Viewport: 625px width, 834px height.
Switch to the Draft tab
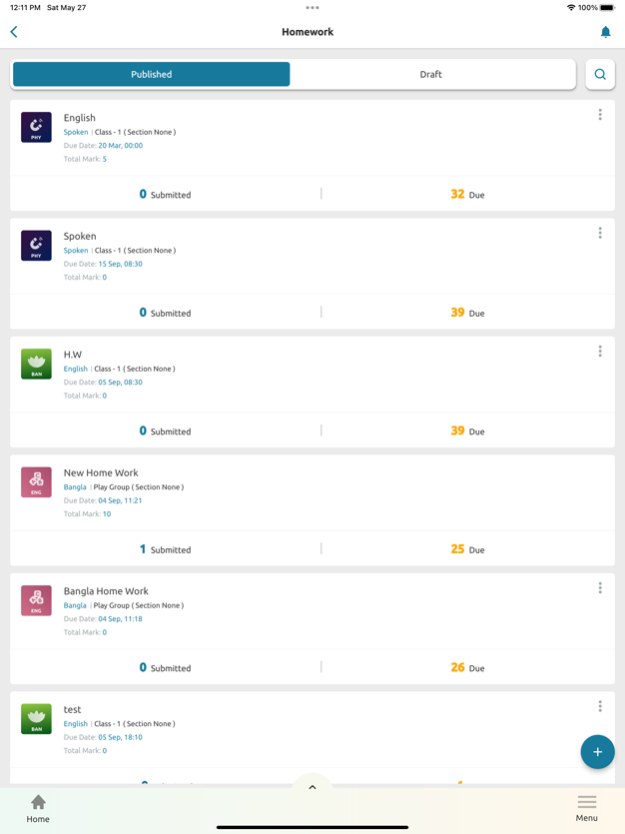tap(431, 74)
